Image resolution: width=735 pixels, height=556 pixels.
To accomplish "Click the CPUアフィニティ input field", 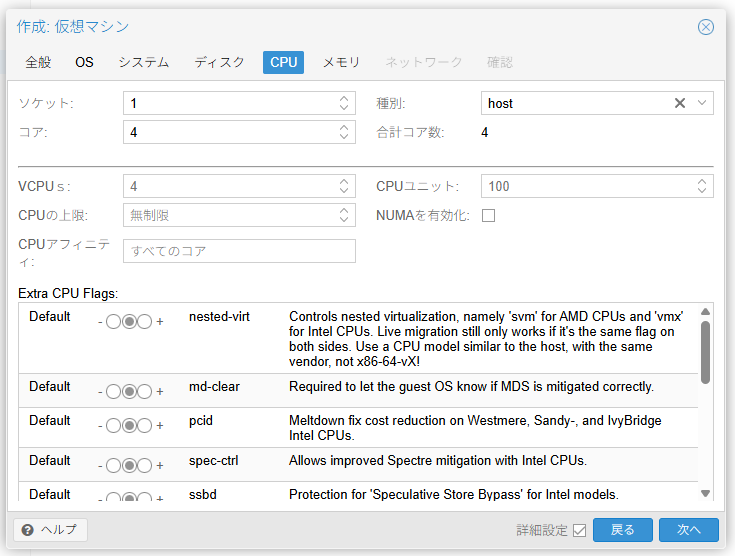I will click(x=239, y=251).
